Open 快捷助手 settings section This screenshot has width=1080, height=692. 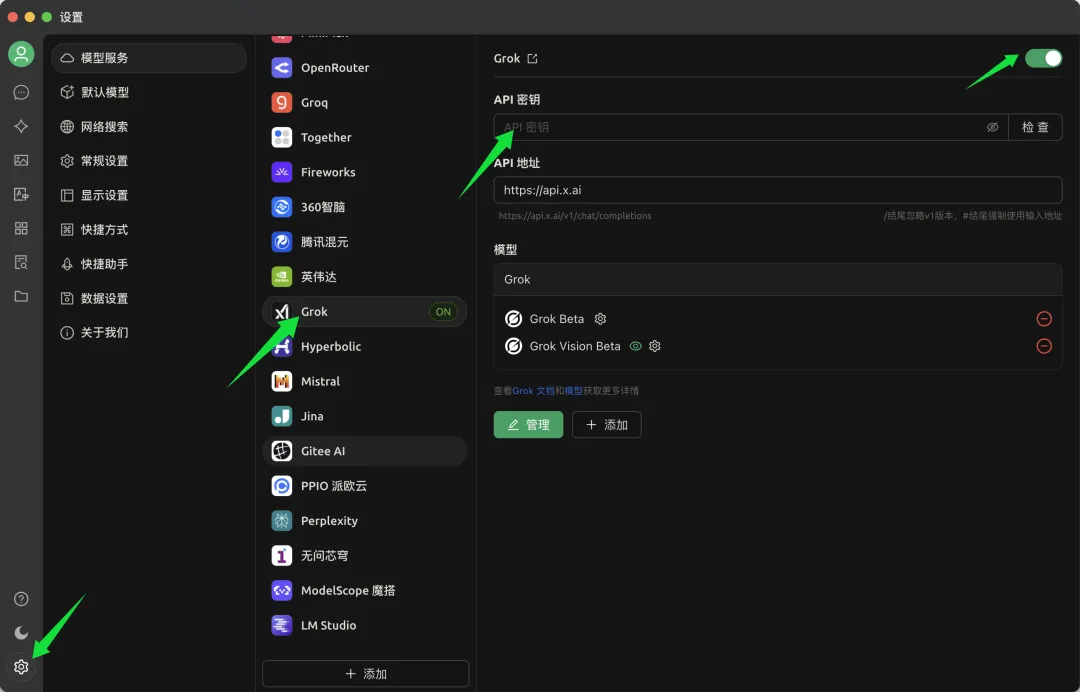(x=149, y=264)
